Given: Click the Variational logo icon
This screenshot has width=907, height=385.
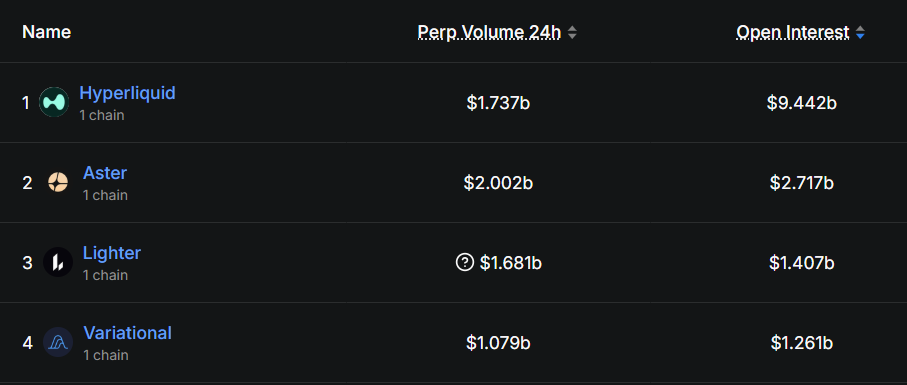Looking at the screenshot, I should point(58,342).
